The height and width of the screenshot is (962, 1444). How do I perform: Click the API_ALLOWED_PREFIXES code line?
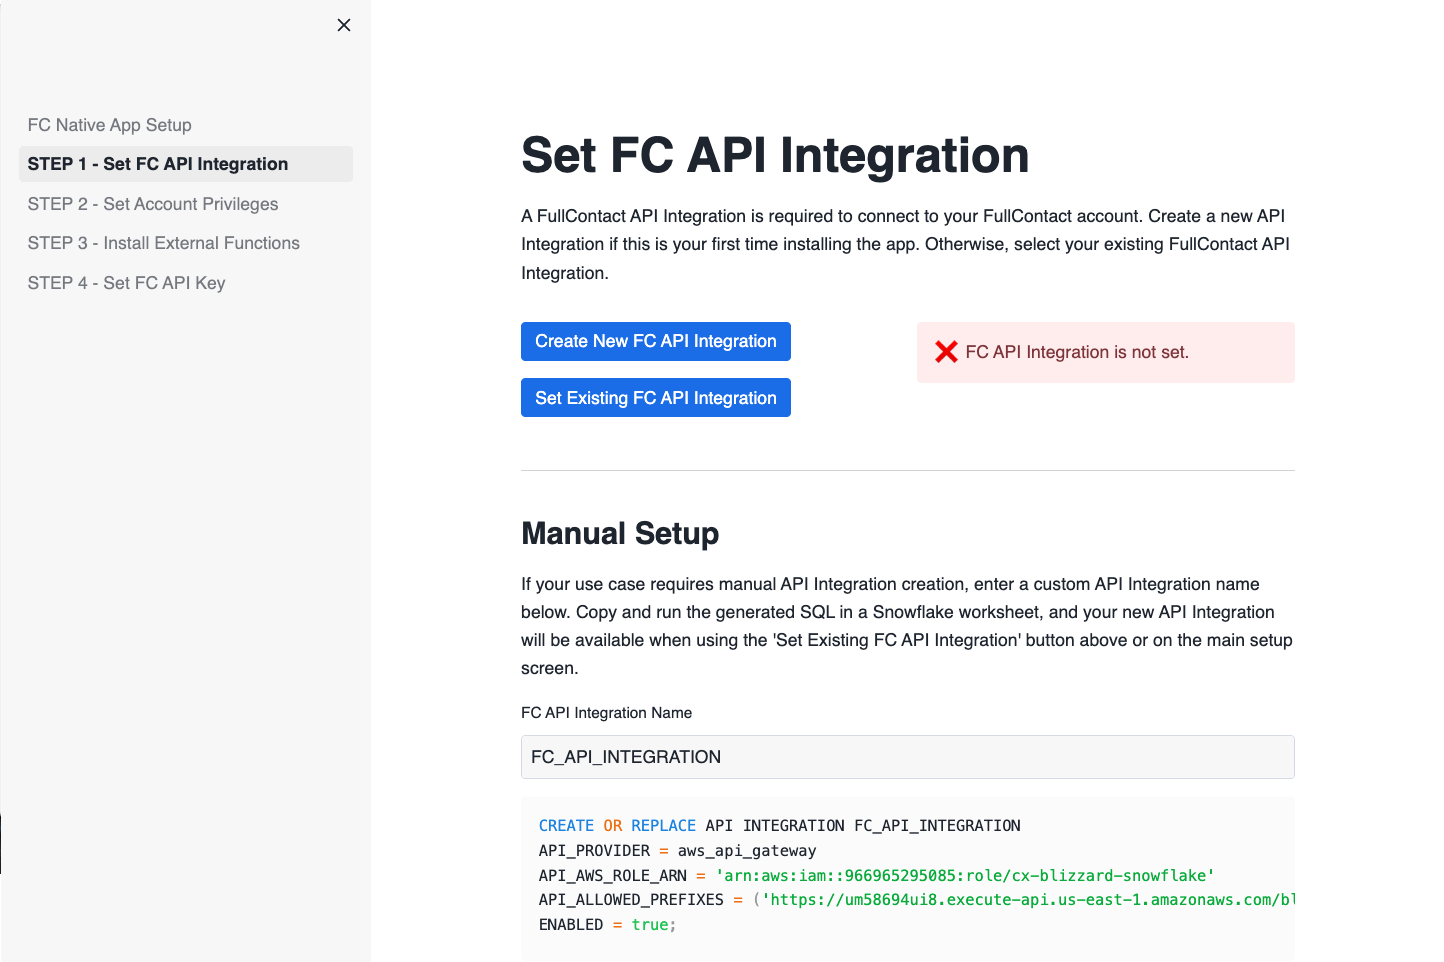(917, 900)
